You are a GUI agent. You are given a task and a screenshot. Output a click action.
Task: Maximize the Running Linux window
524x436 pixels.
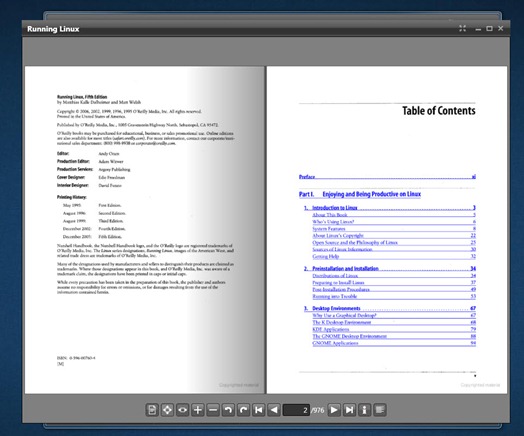pyautogui.click(x=489, y=29)
